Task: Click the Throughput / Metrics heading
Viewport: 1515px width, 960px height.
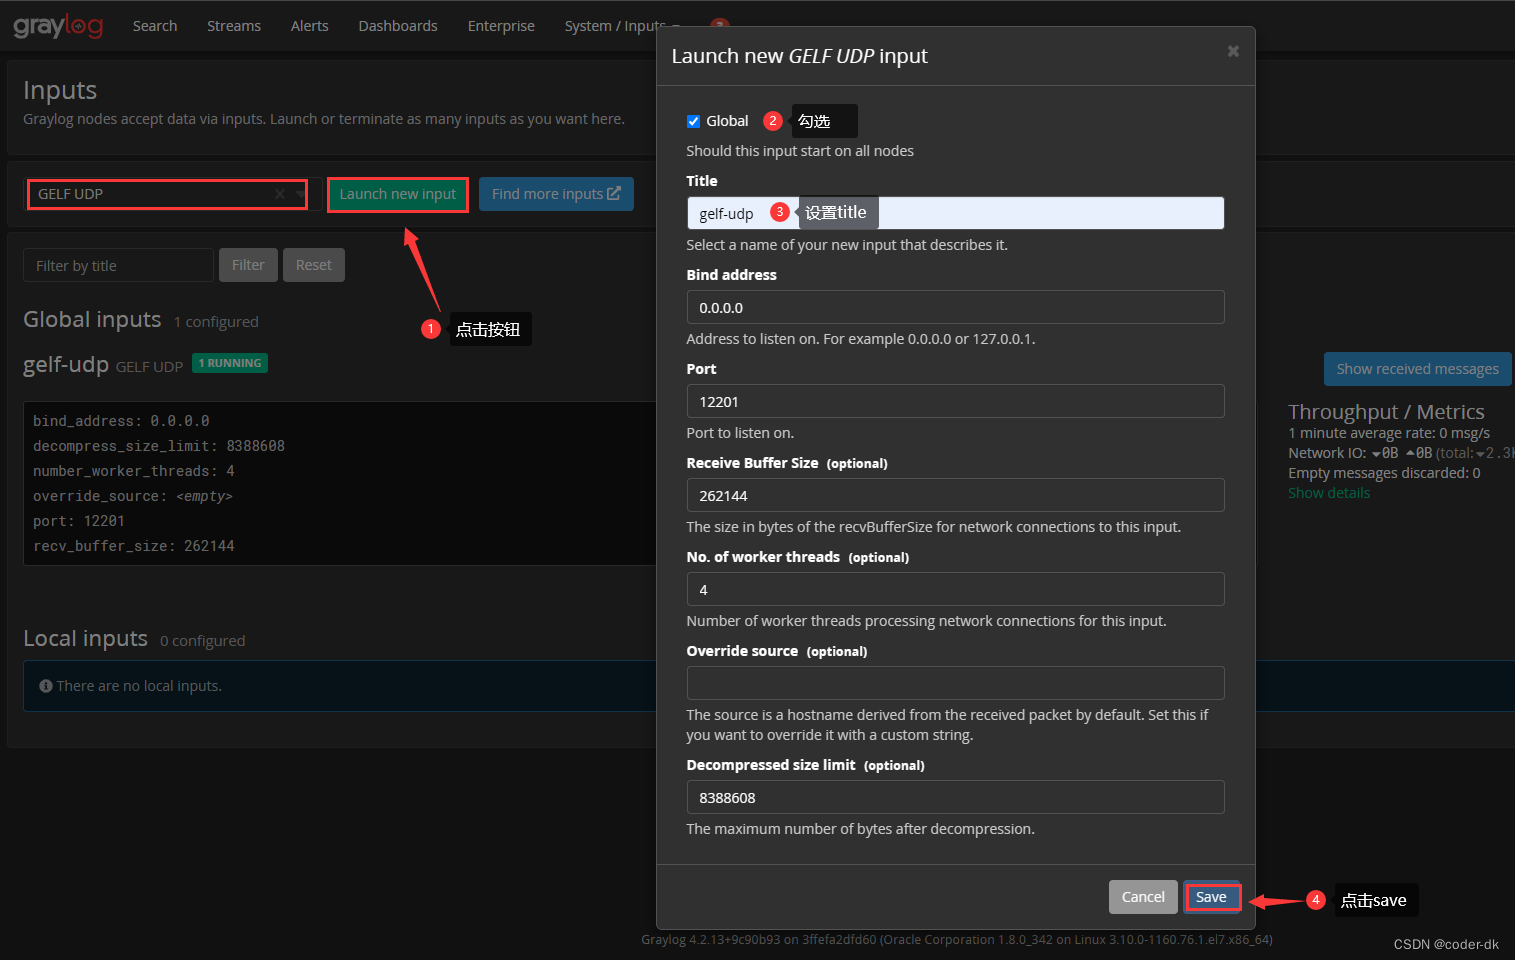Action: (x=1386, y=412)
